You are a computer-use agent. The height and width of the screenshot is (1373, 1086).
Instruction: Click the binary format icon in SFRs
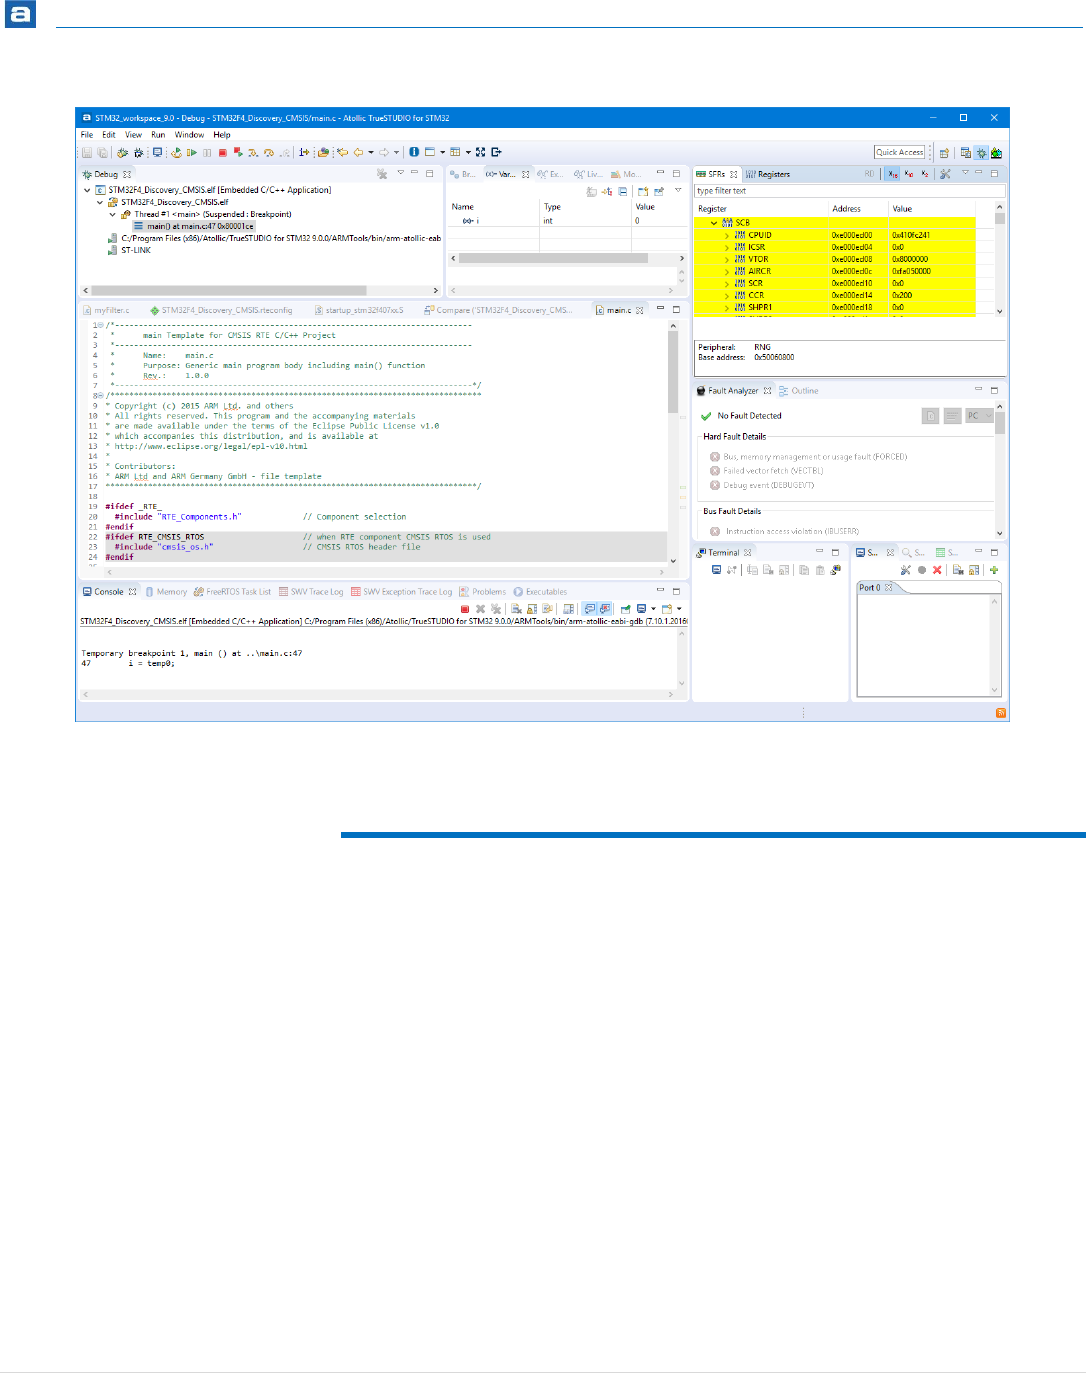925,174
